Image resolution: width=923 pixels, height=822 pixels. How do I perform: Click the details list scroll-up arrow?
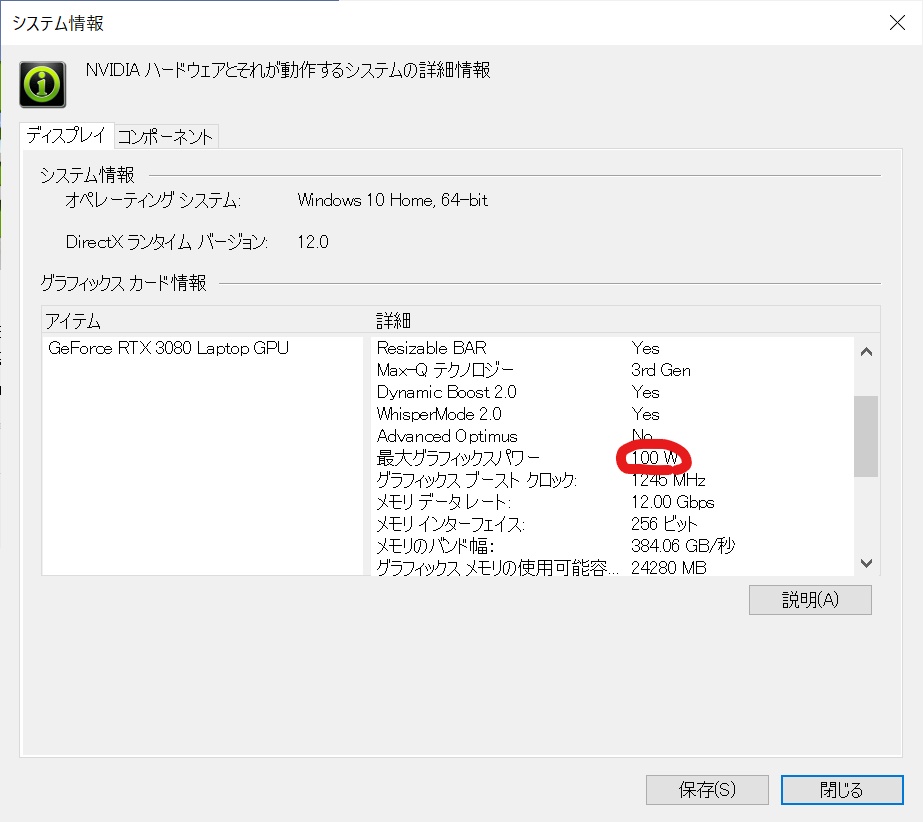tap(866, 352)
